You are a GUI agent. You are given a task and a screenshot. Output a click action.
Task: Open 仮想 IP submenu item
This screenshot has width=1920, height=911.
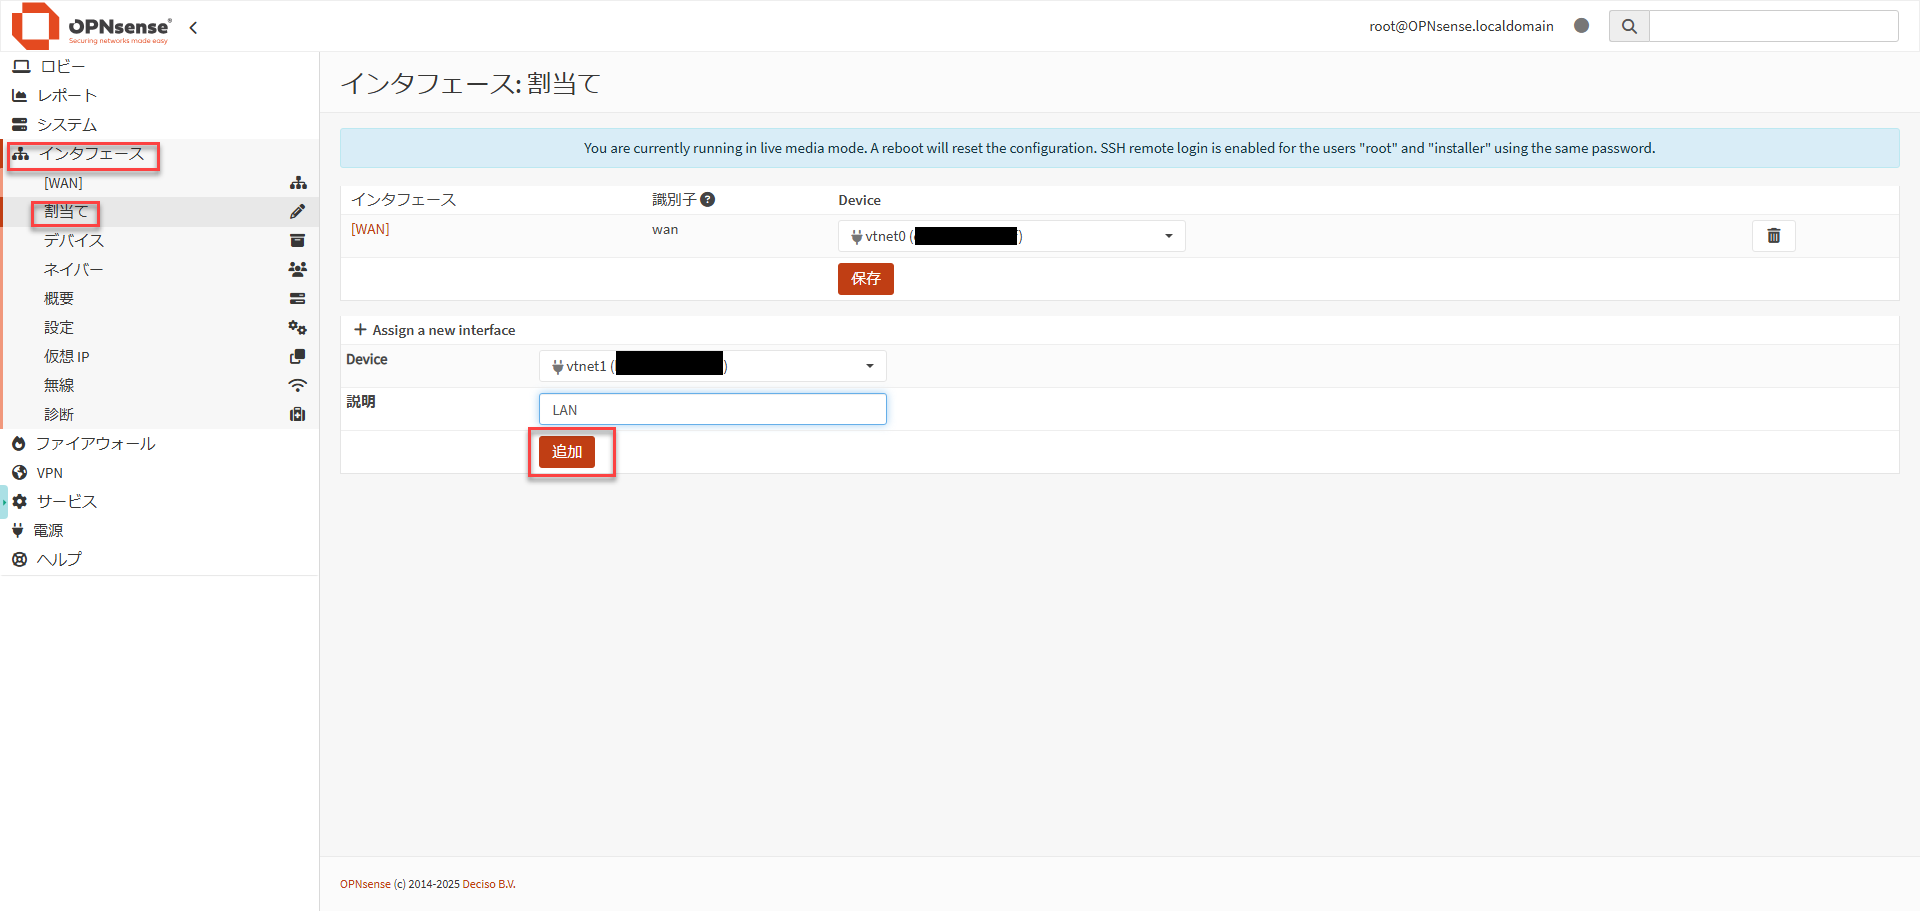pyautogui.click(x=66, y=357)
